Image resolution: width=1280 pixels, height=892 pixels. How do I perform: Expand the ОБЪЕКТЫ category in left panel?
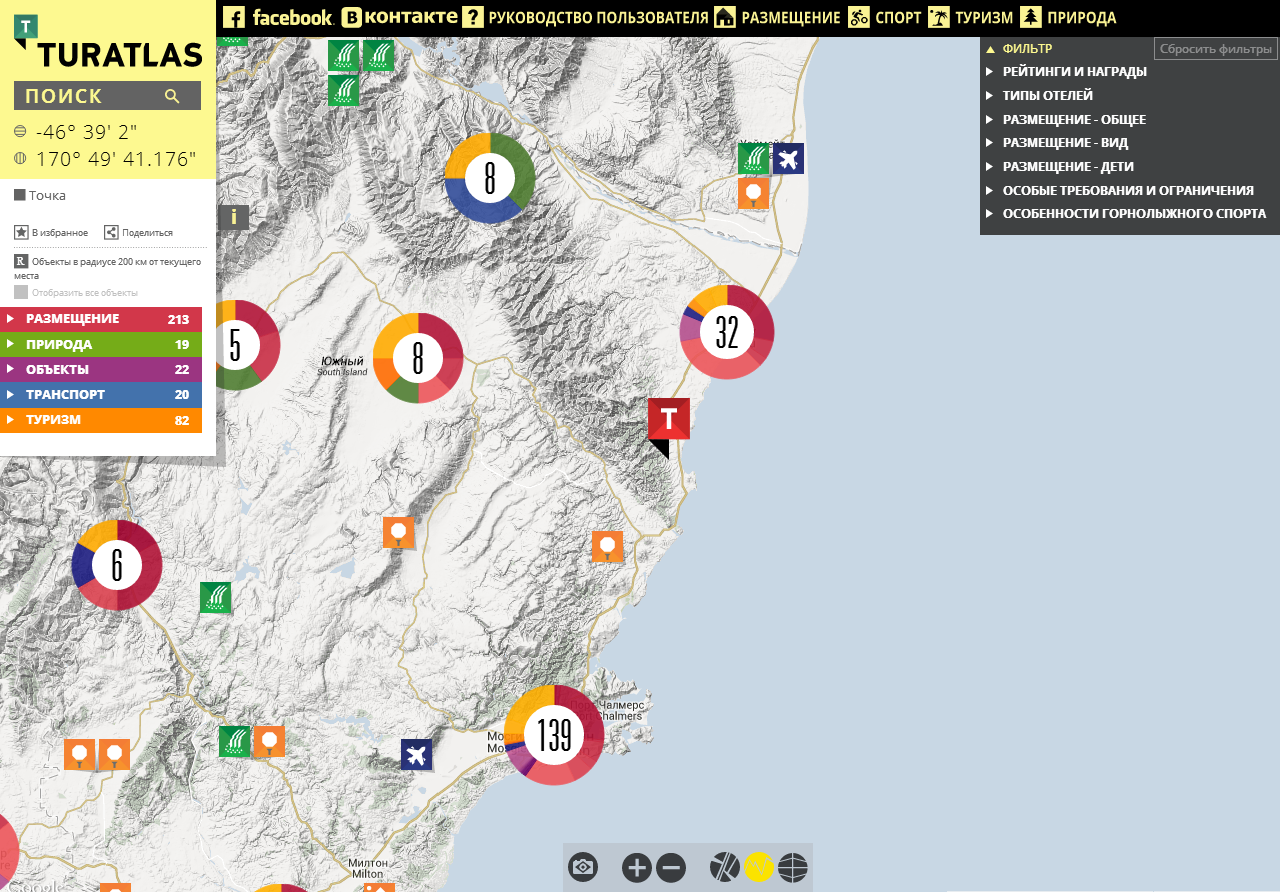click(x=101, y=370)
